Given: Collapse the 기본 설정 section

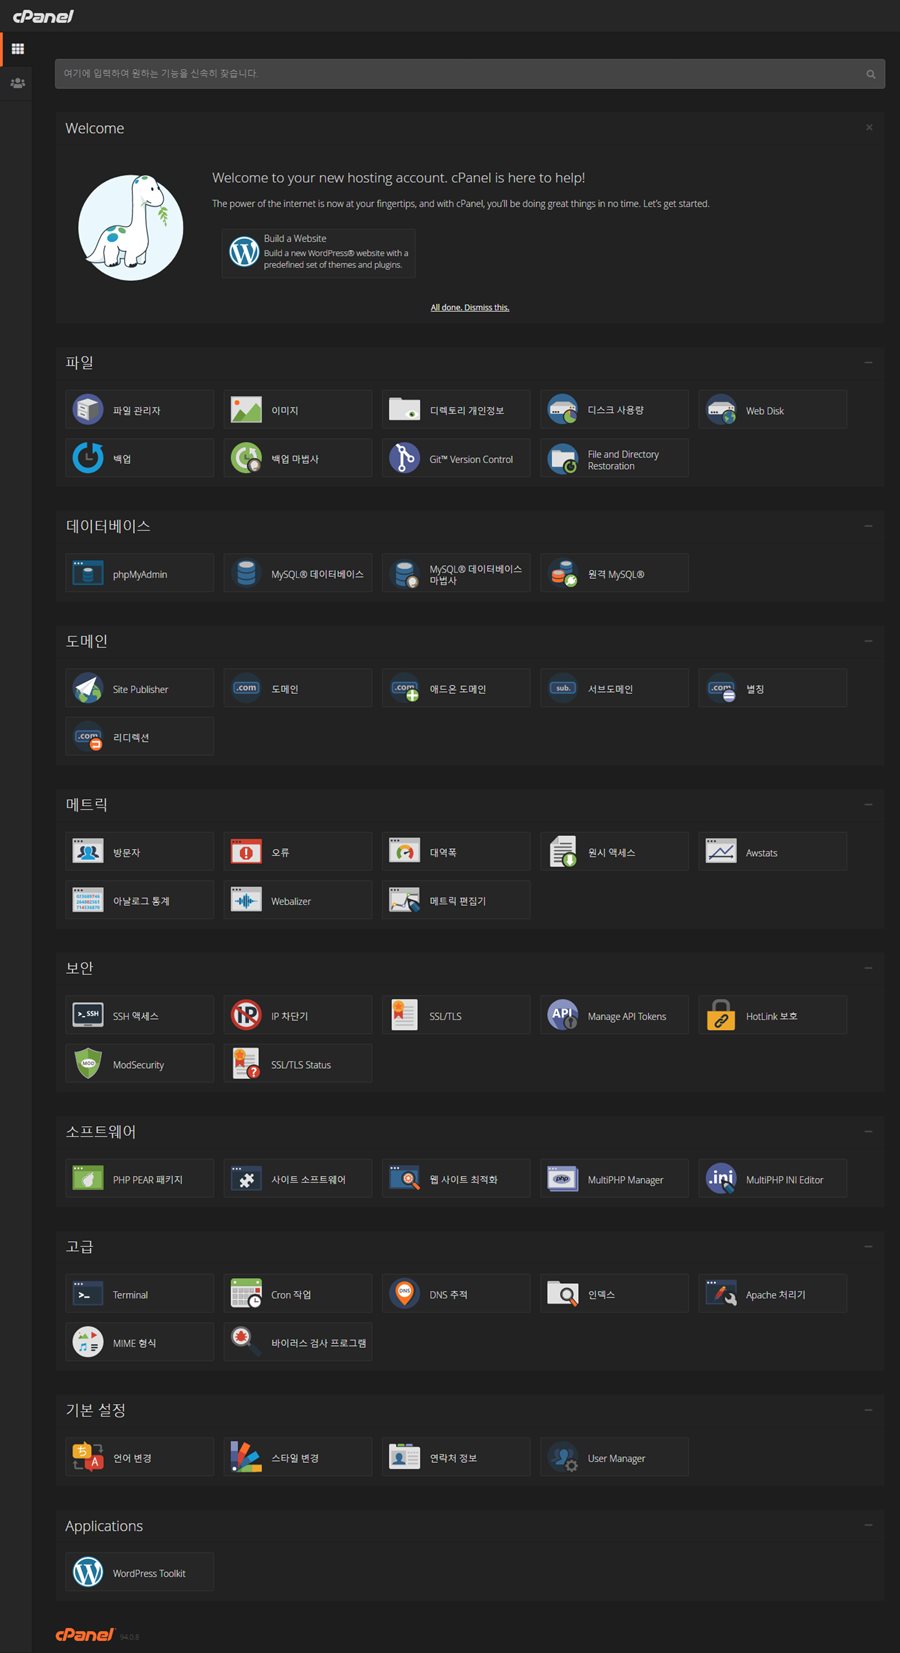Looking at the screenshot, I should point(868,1410).
